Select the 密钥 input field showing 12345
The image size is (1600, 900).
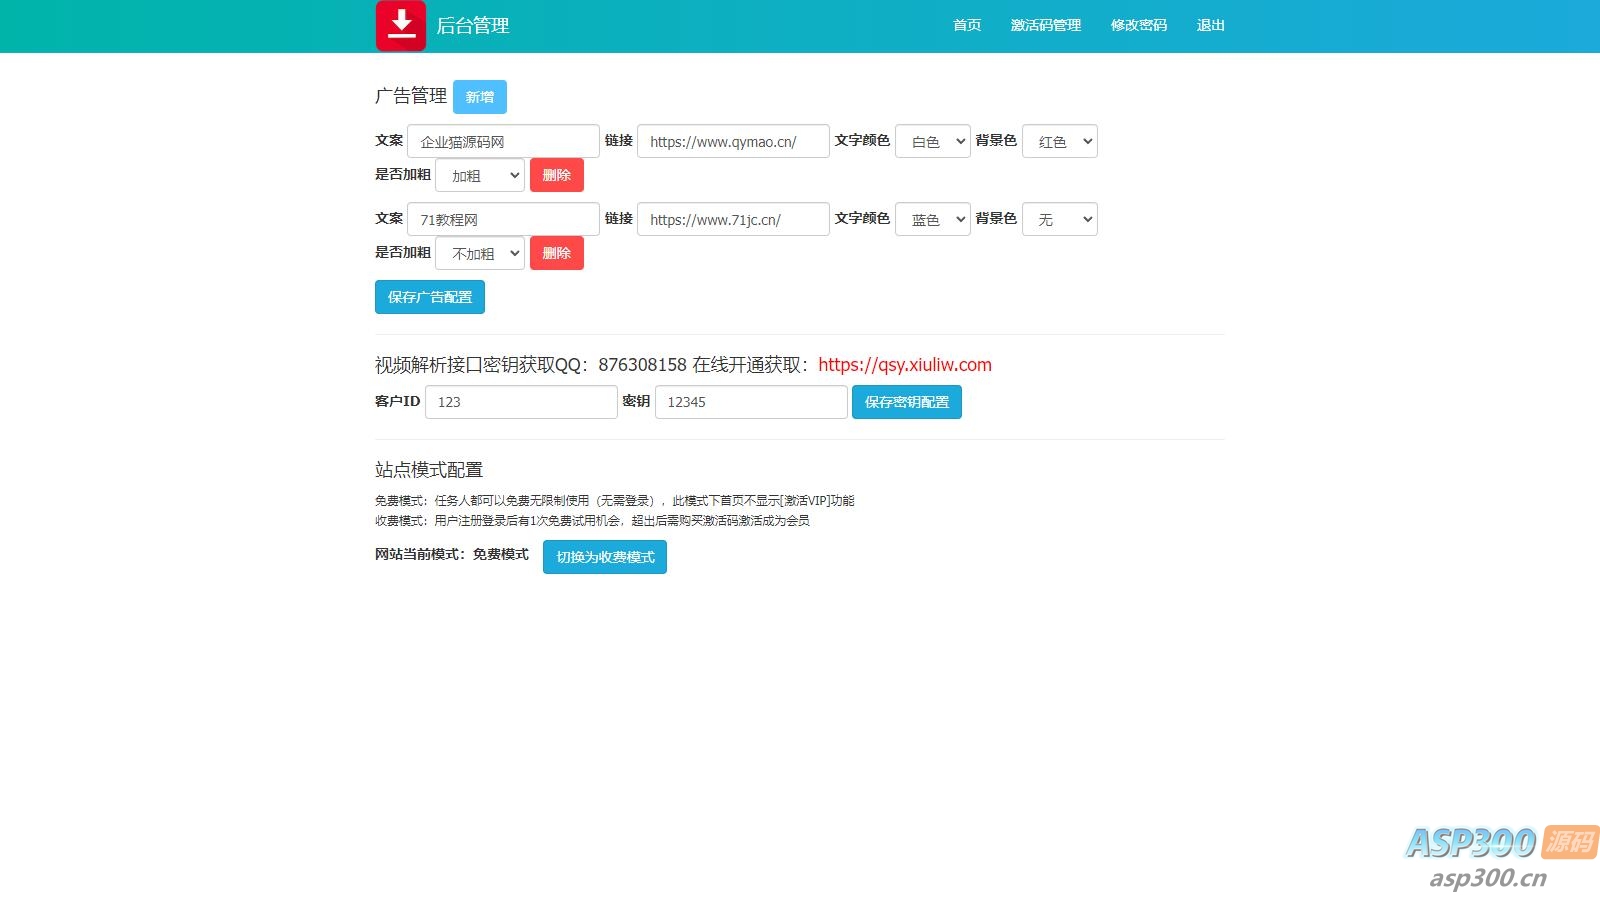pyautogui.click(x=750, y=402)
